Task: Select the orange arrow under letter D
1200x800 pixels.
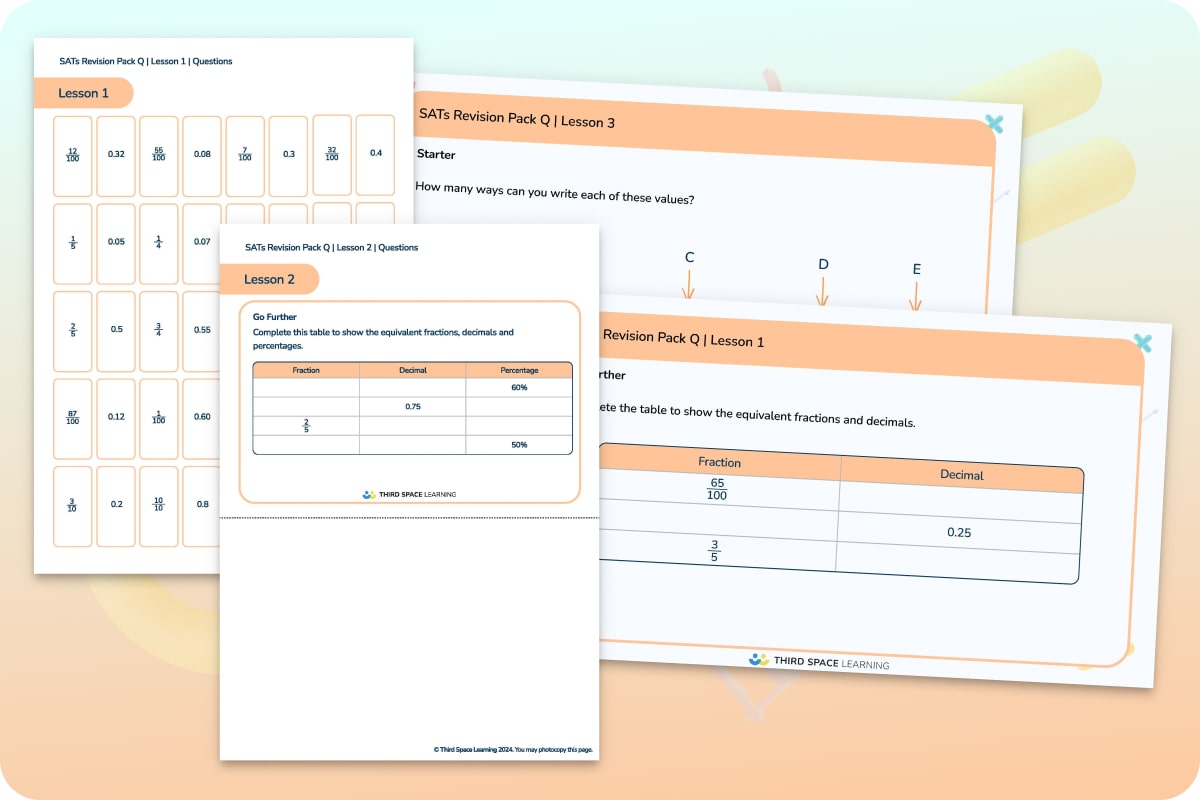Action: [822, 292]
